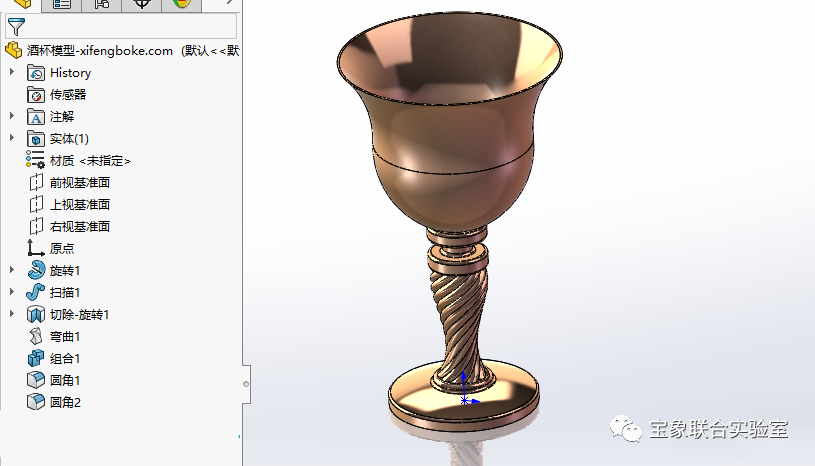Select the 材质 <未指定> label

90,161
